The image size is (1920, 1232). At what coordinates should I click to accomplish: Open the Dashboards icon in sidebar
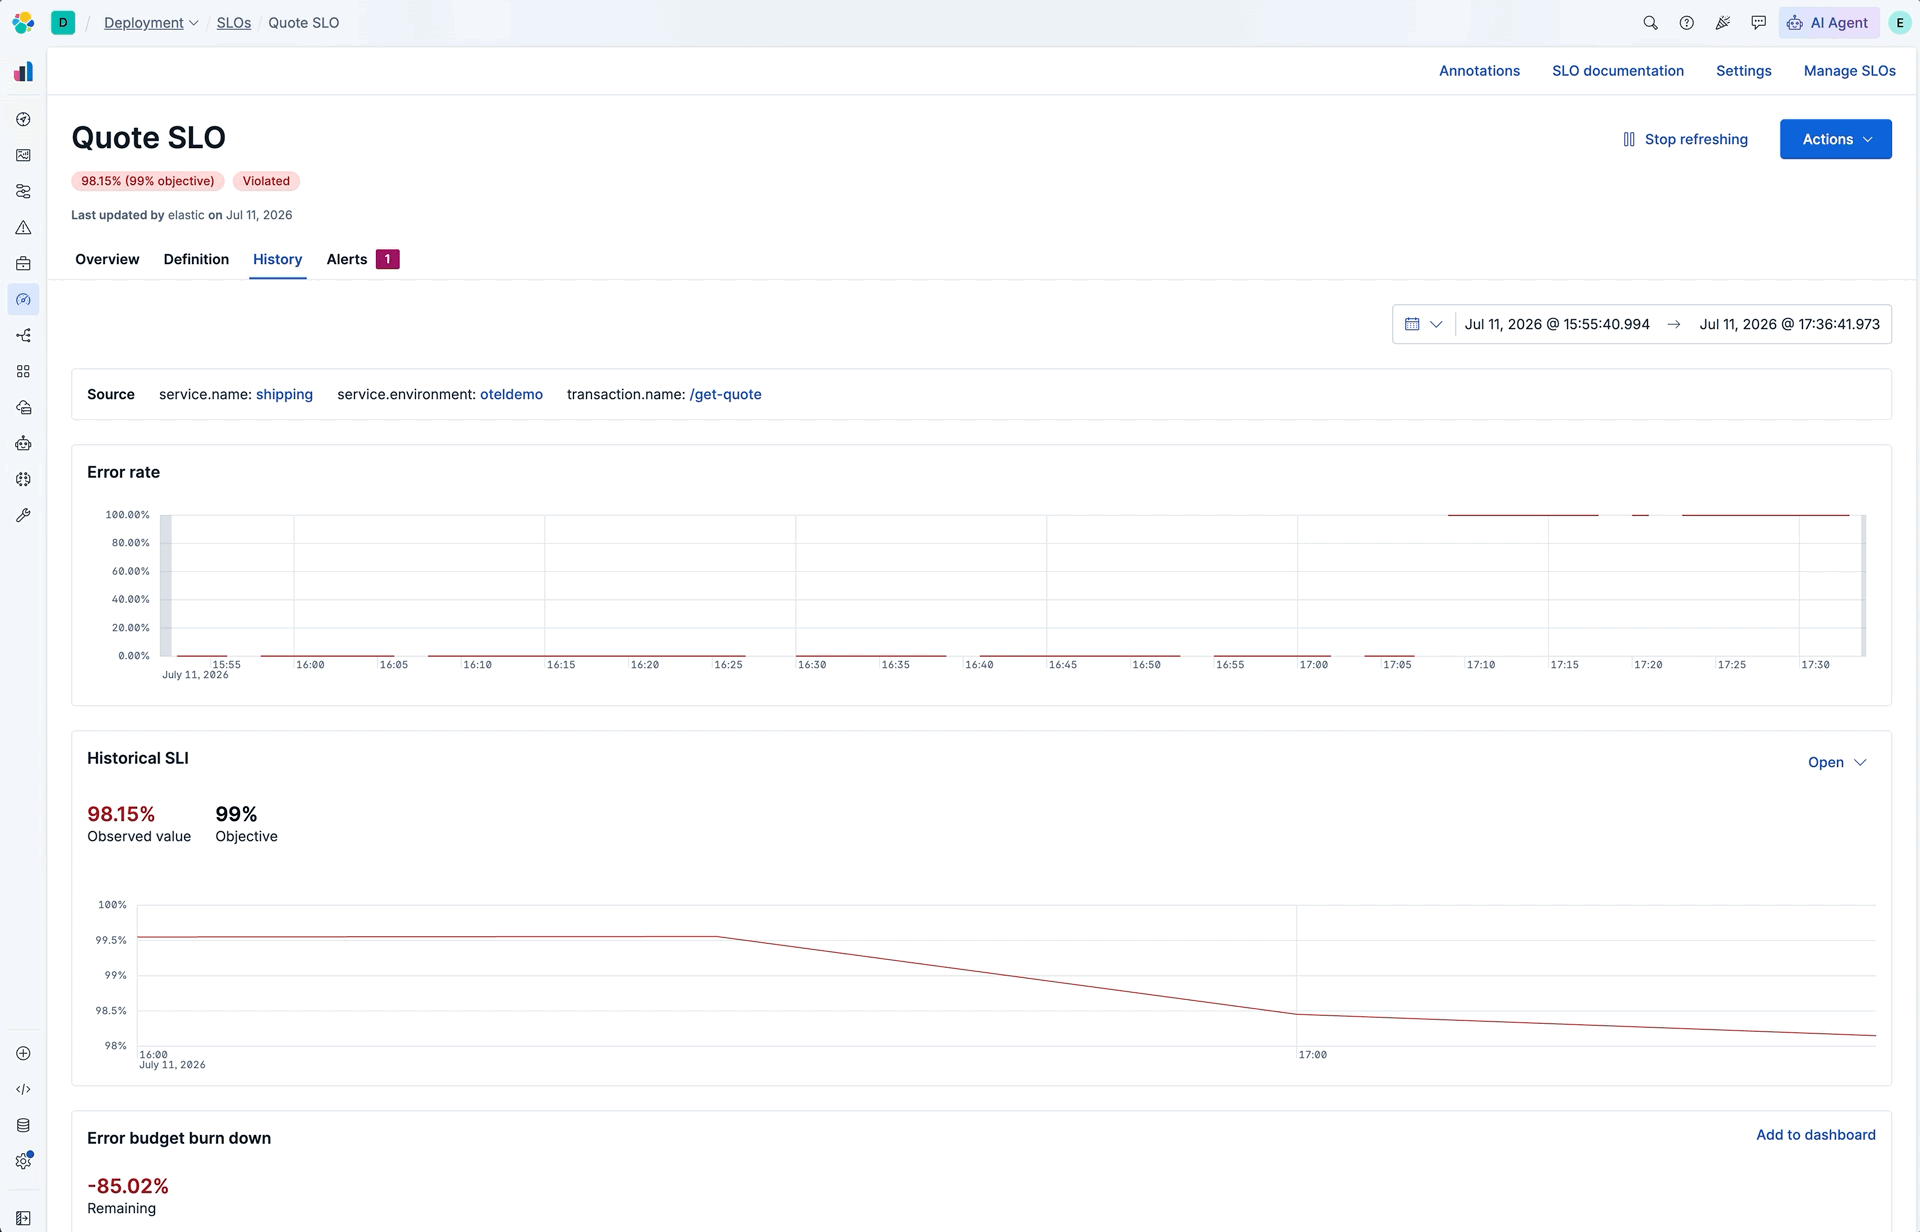(23, 155)
